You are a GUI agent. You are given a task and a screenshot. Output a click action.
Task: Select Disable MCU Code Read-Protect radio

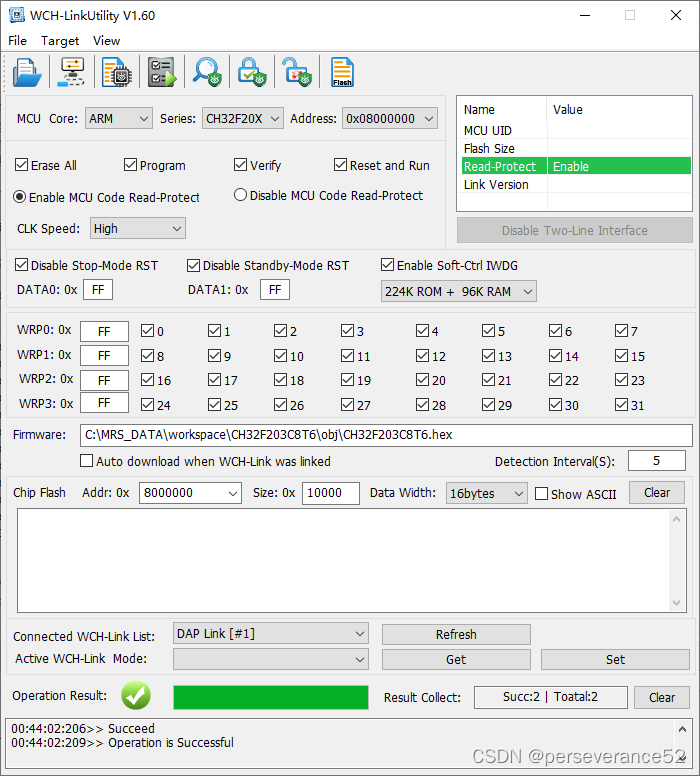240,195
